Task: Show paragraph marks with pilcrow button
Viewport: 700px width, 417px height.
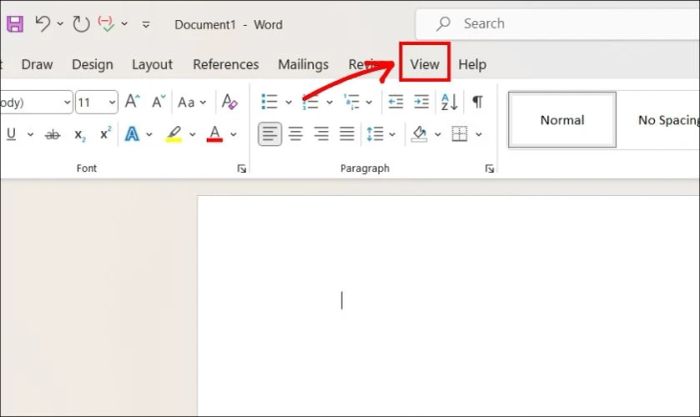Action: 477,102
